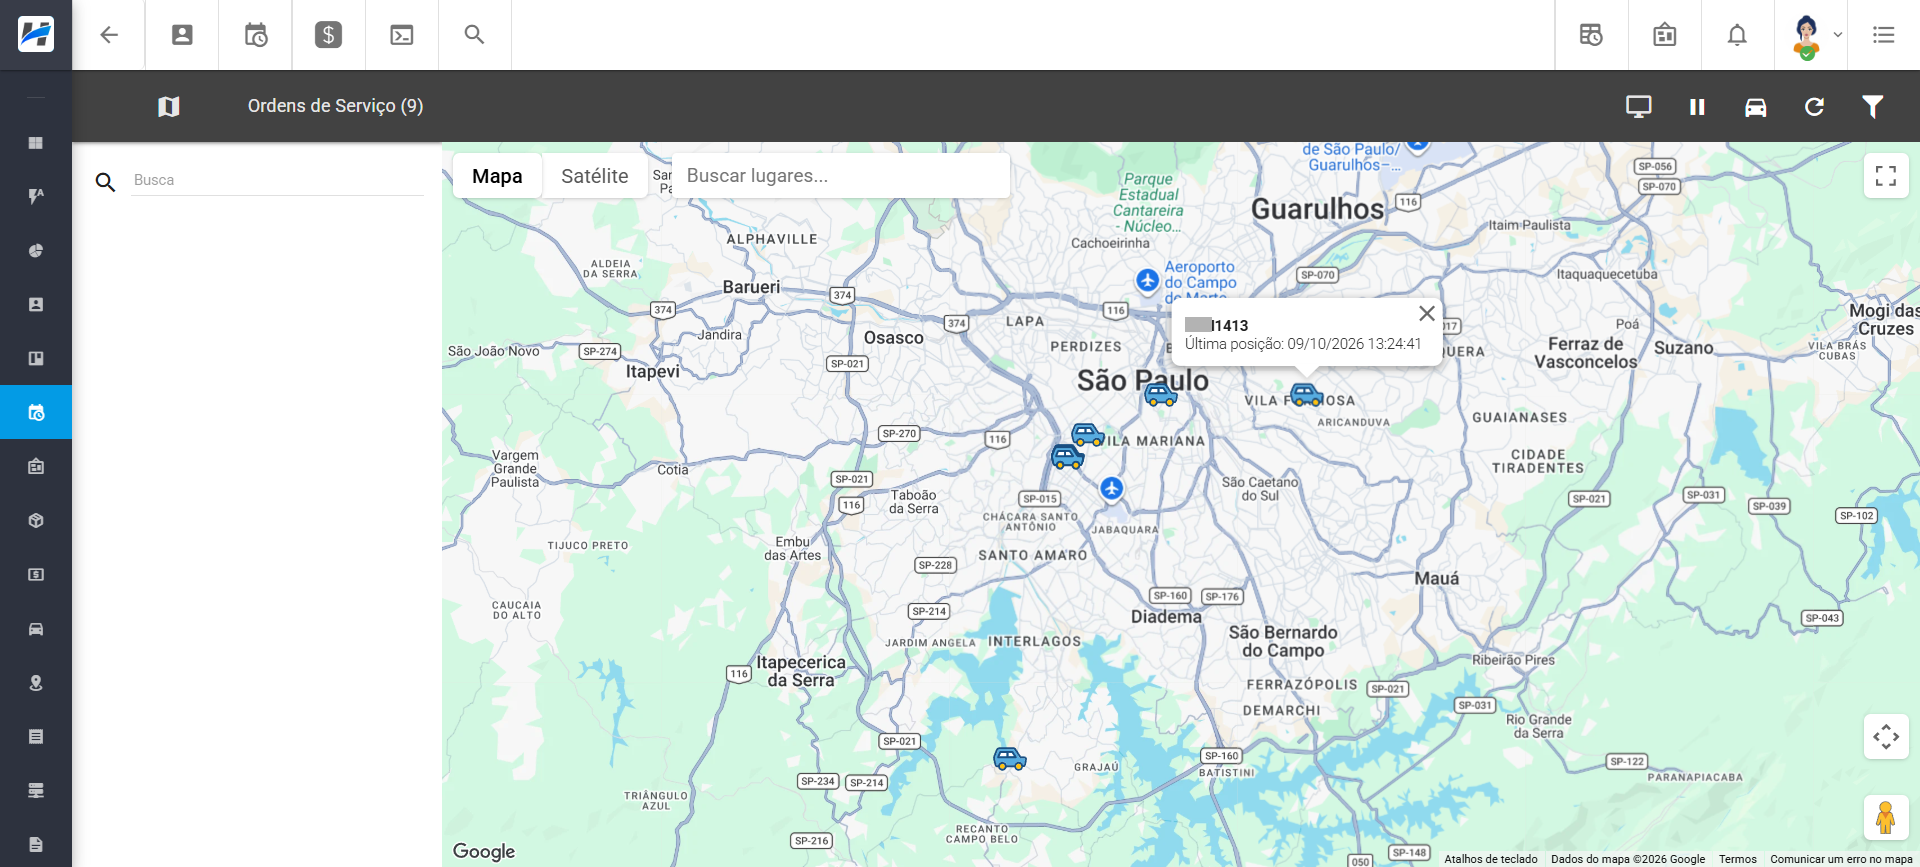This screenshot has height=867, width=1920.
Task: Click the Ordens de Serviço (9) title
Action: [335, 106]
